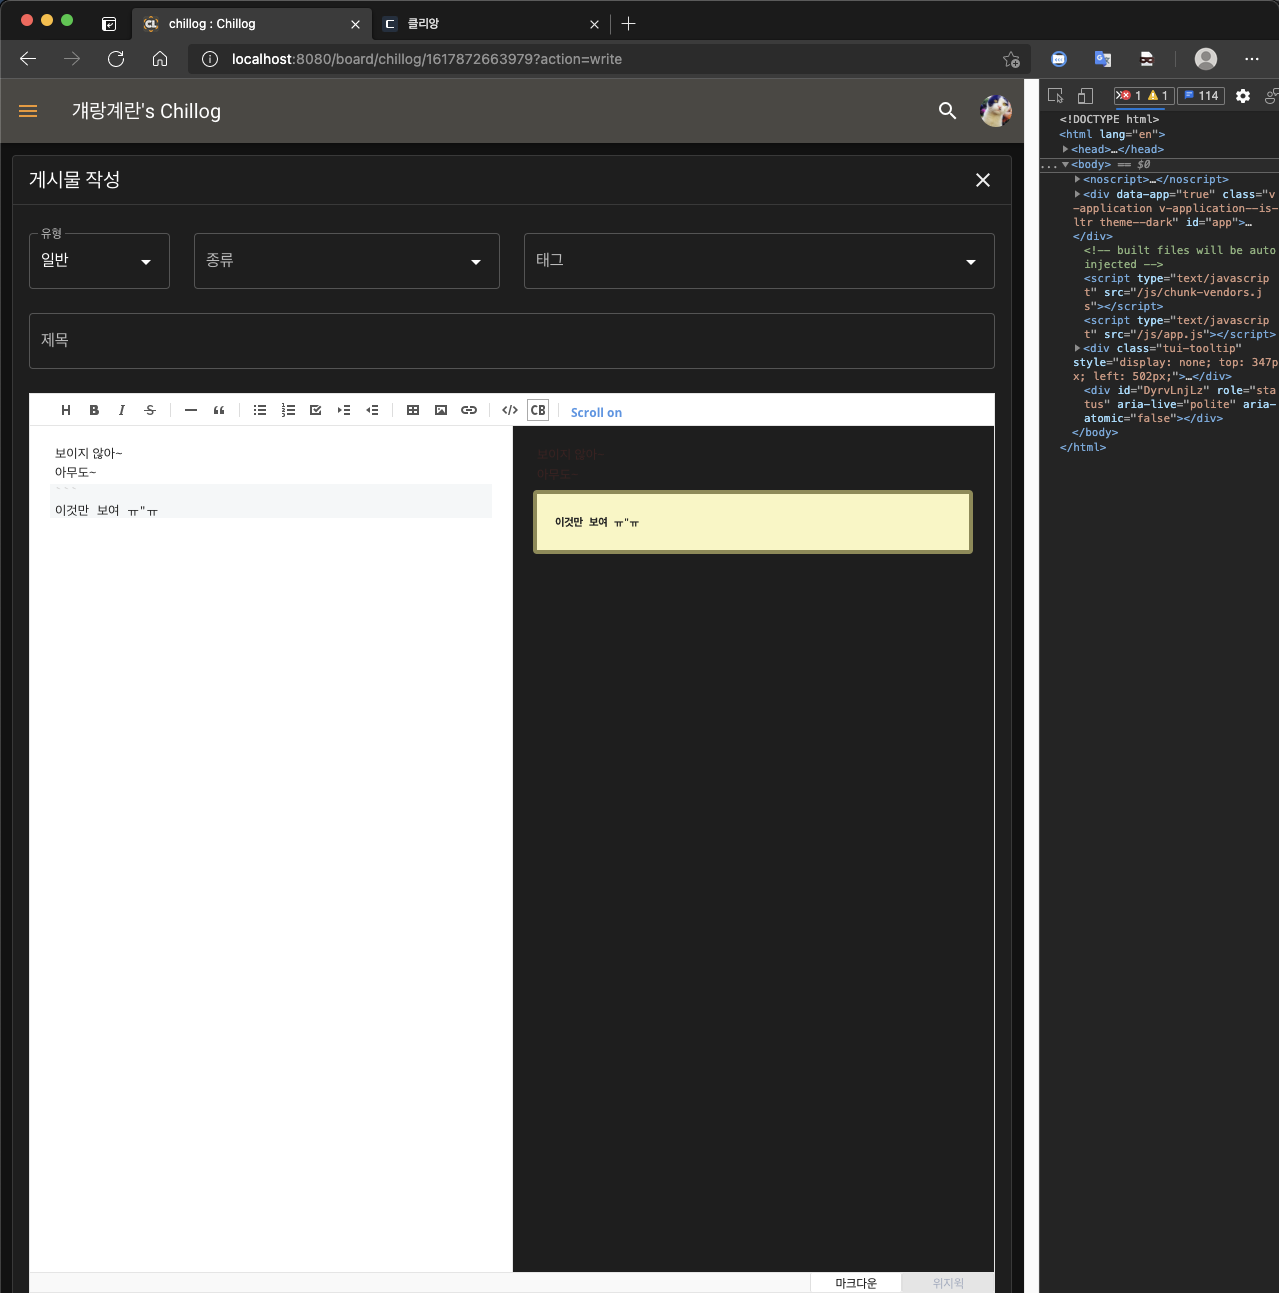
Task: Go back to the previous page
Action: click(x=28, y=59)
